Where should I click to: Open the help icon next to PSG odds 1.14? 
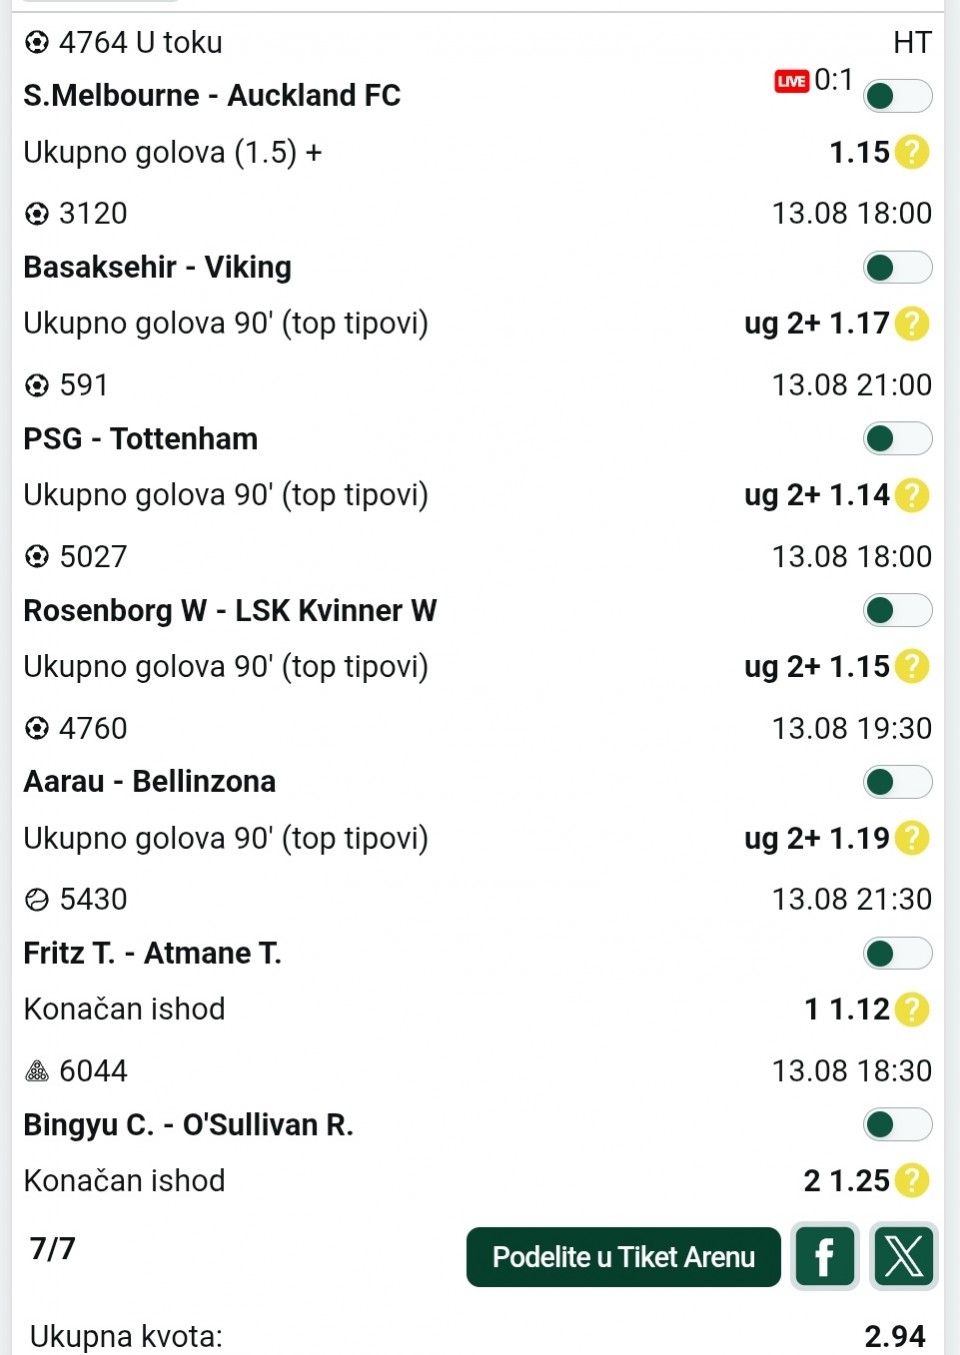click(x=911, y=495)
